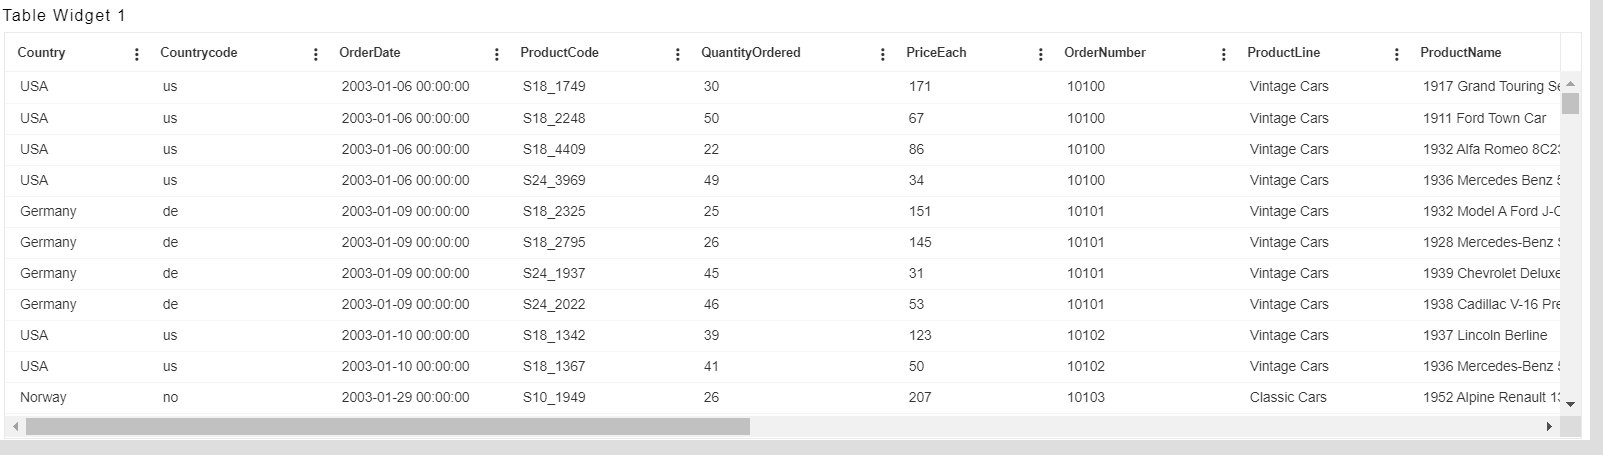
Task: Open the Countrycode column menu icon
Action: pyautogui.click(x=316, y=54)
